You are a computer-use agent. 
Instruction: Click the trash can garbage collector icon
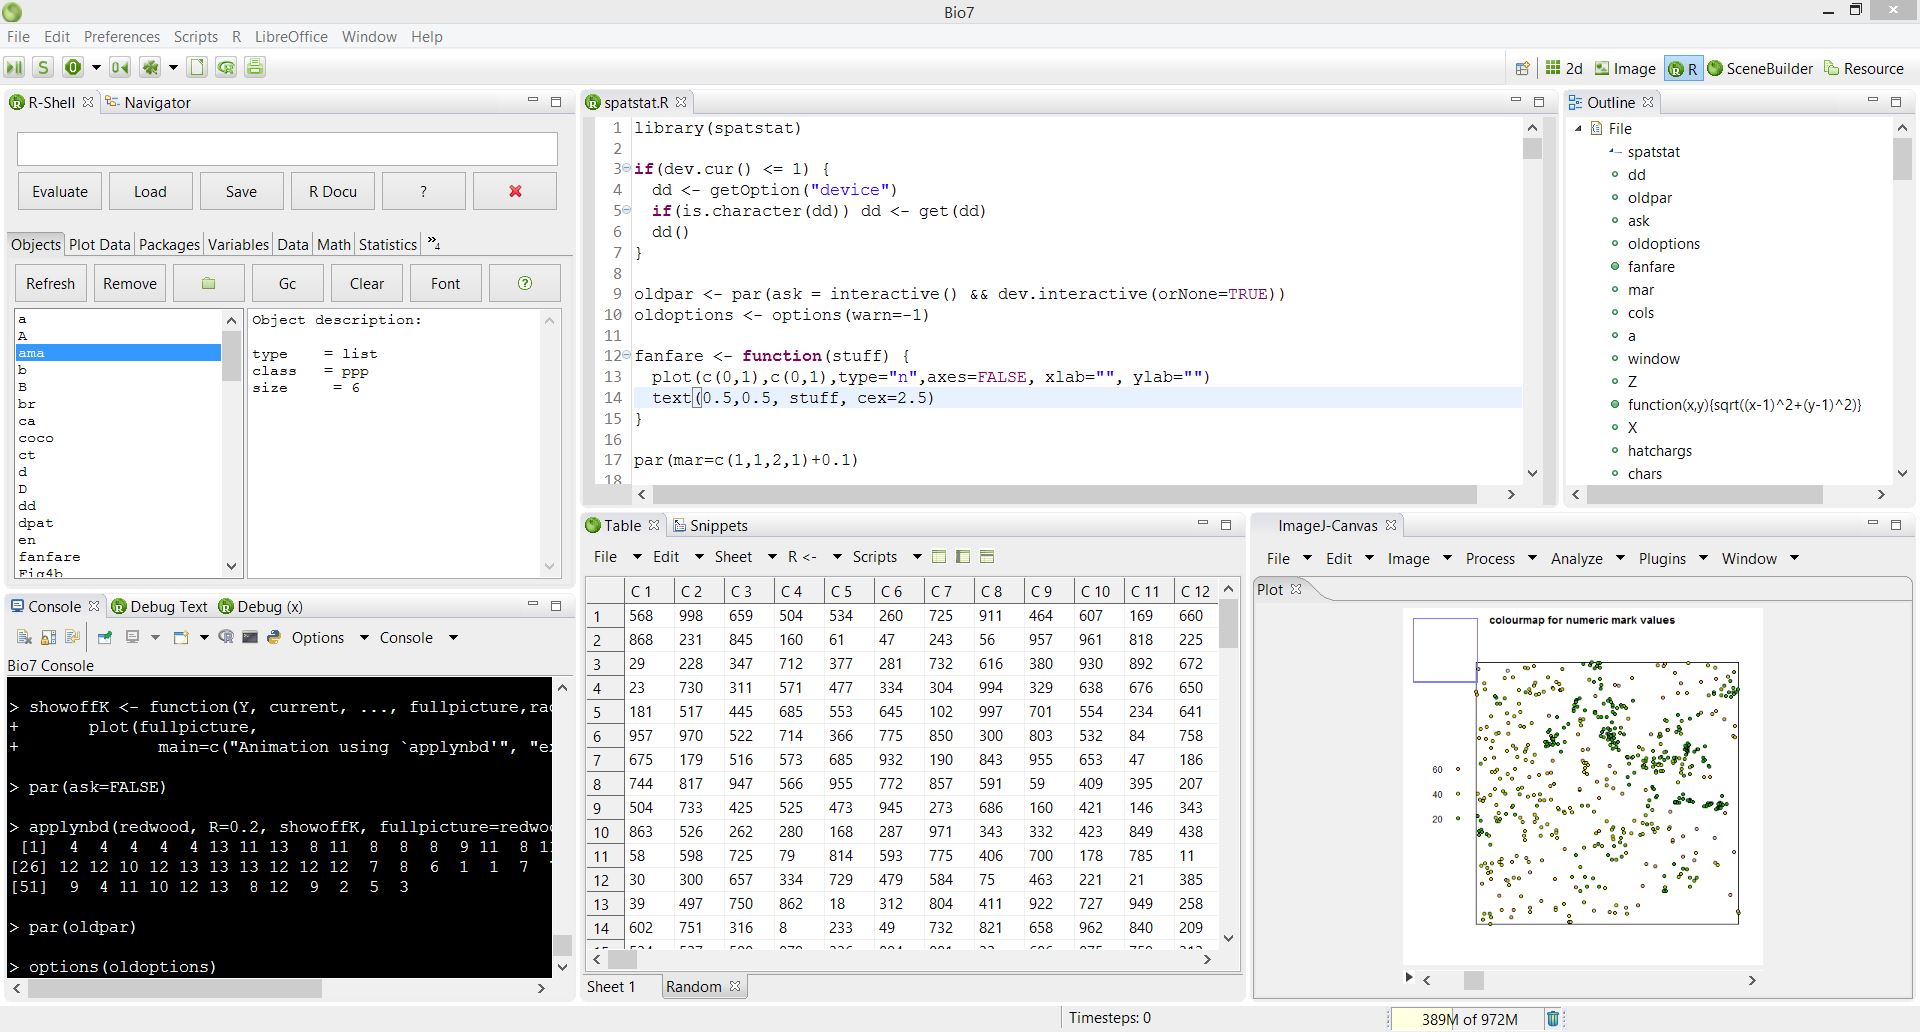tap(1552, 1018)
